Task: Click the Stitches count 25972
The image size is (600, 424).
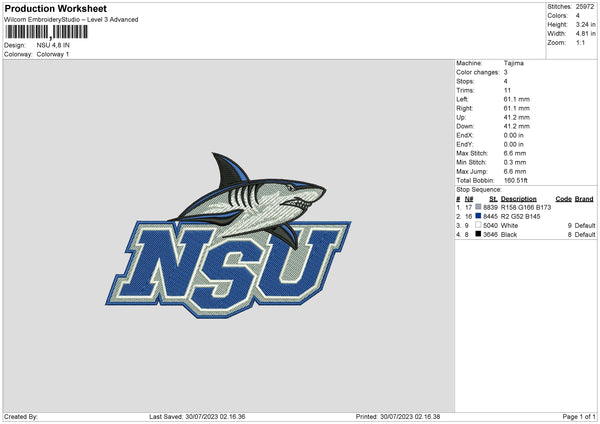Action: pyautogui.click(x=586, y=5)
